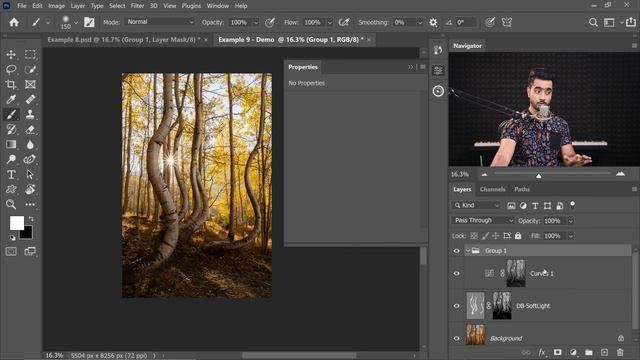The width and height of the screenshot is (640, 360).
Task: Switch to the Channels tab
Action: coord(492,189)
